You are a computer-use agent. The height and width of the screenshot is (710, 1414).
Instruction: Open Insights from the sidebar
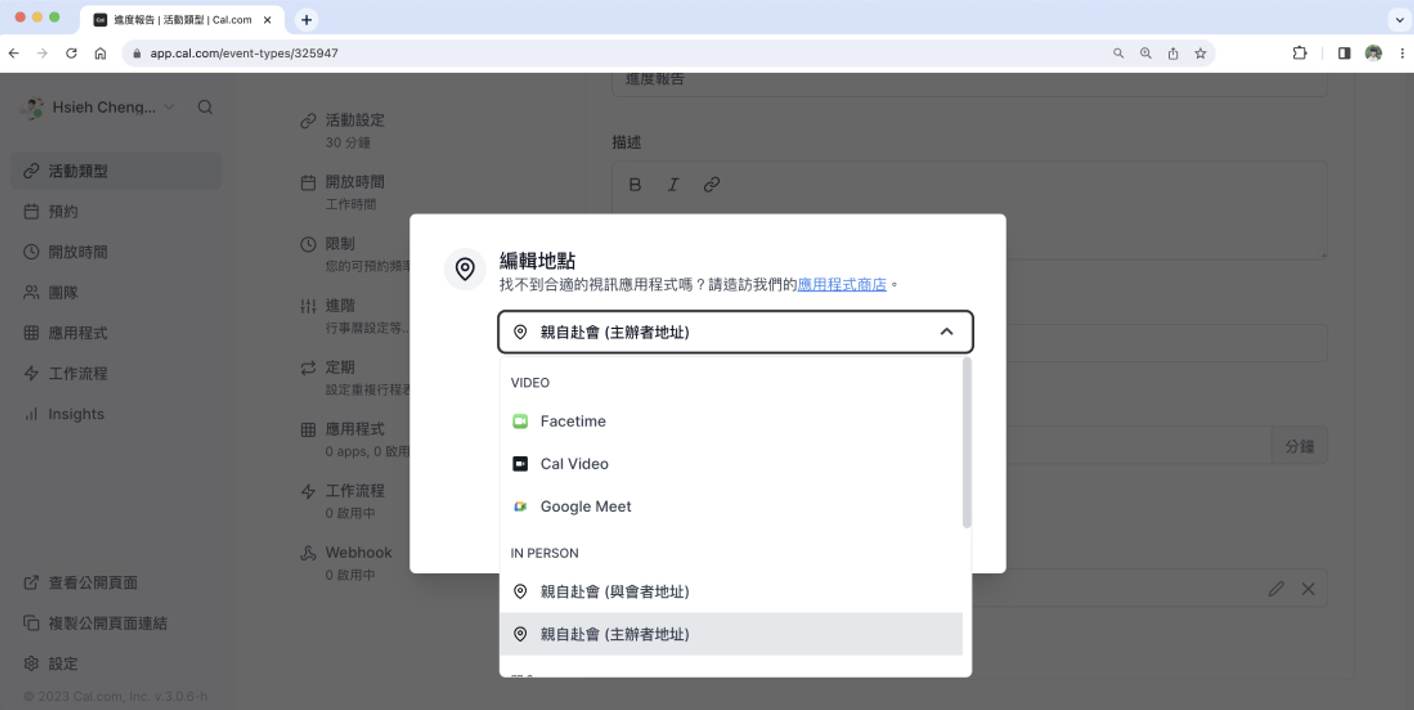75,413
